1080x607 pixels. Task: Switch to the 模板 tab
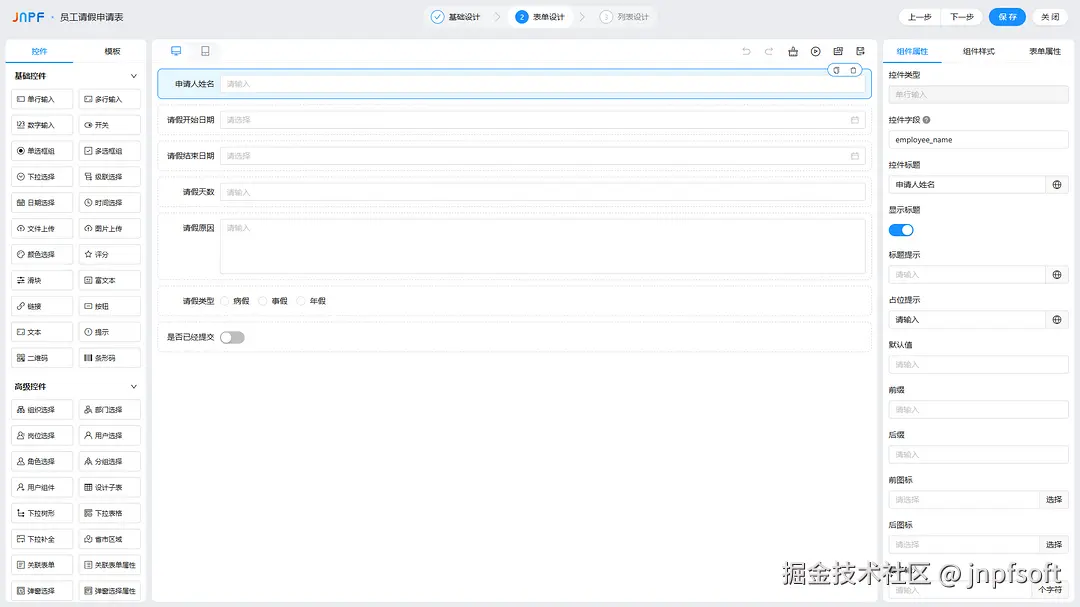click(x=112, y=52)
